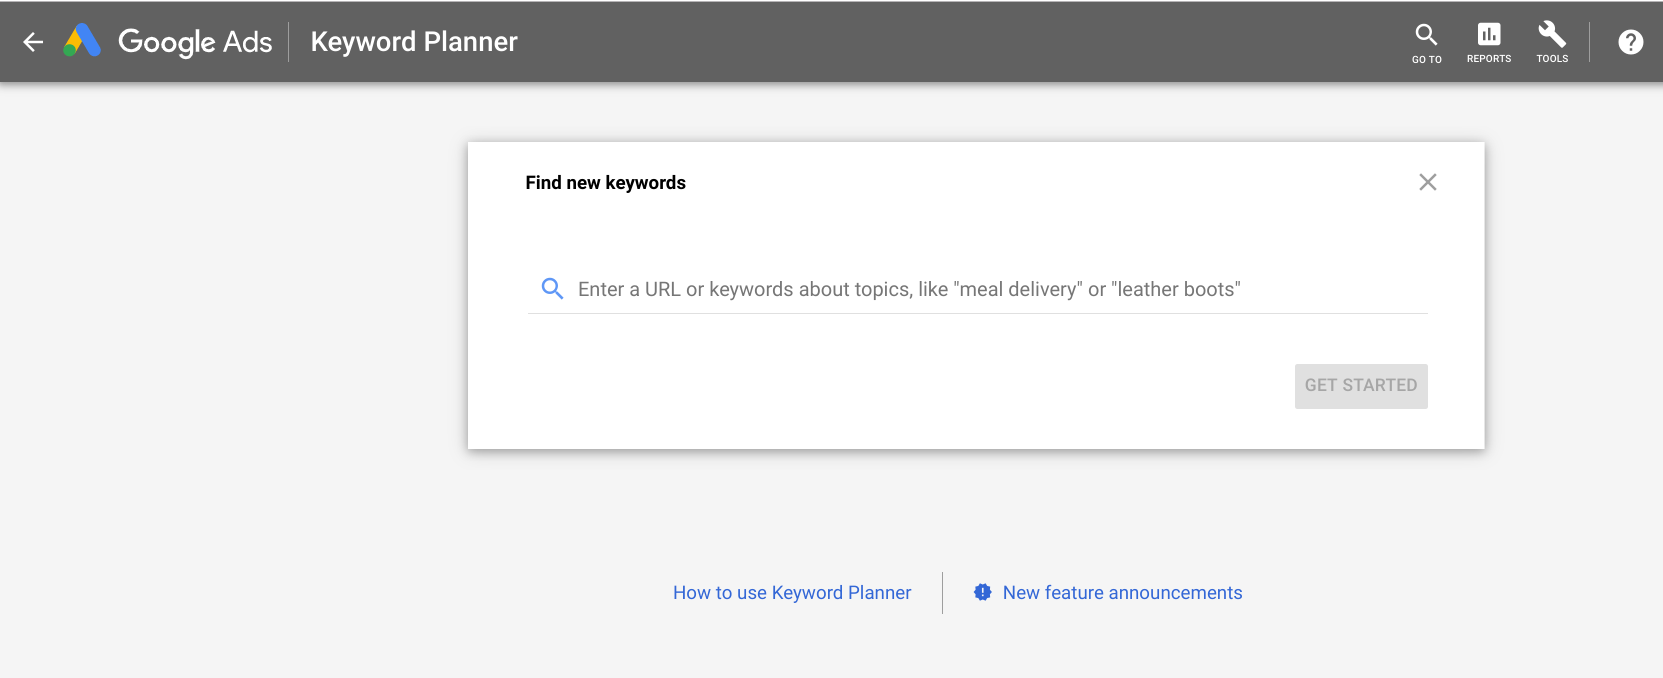Go back using the left arrow
The image size is (1663, 678).
click(x=33, y=42)
